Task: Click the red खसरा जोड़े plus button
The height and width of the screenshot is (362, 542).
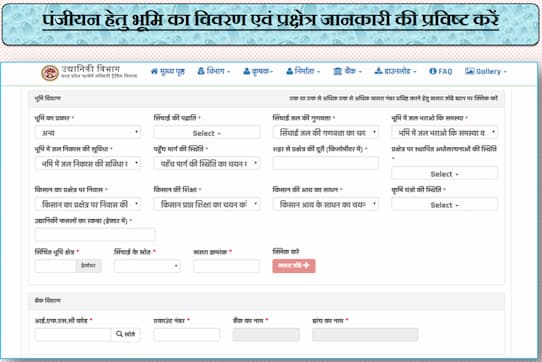Action: pyautogui.click(x=294, y=266)
